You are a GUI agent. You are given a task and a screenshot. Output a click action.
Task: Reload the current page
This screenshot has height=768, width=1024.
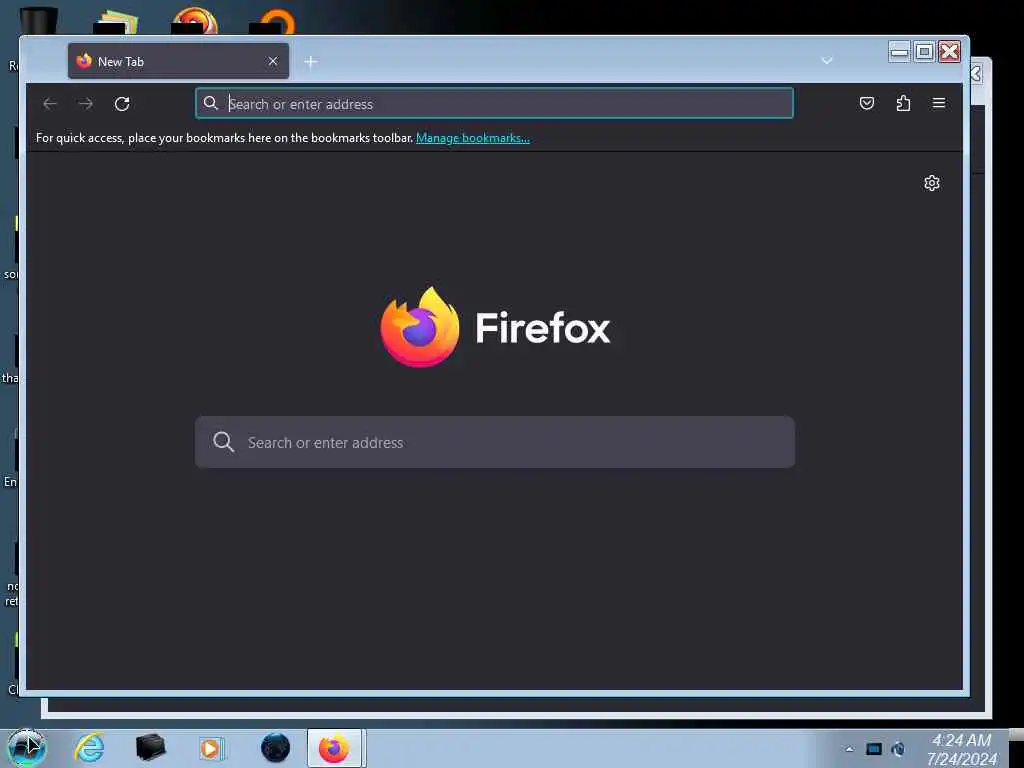click(122, 104)
